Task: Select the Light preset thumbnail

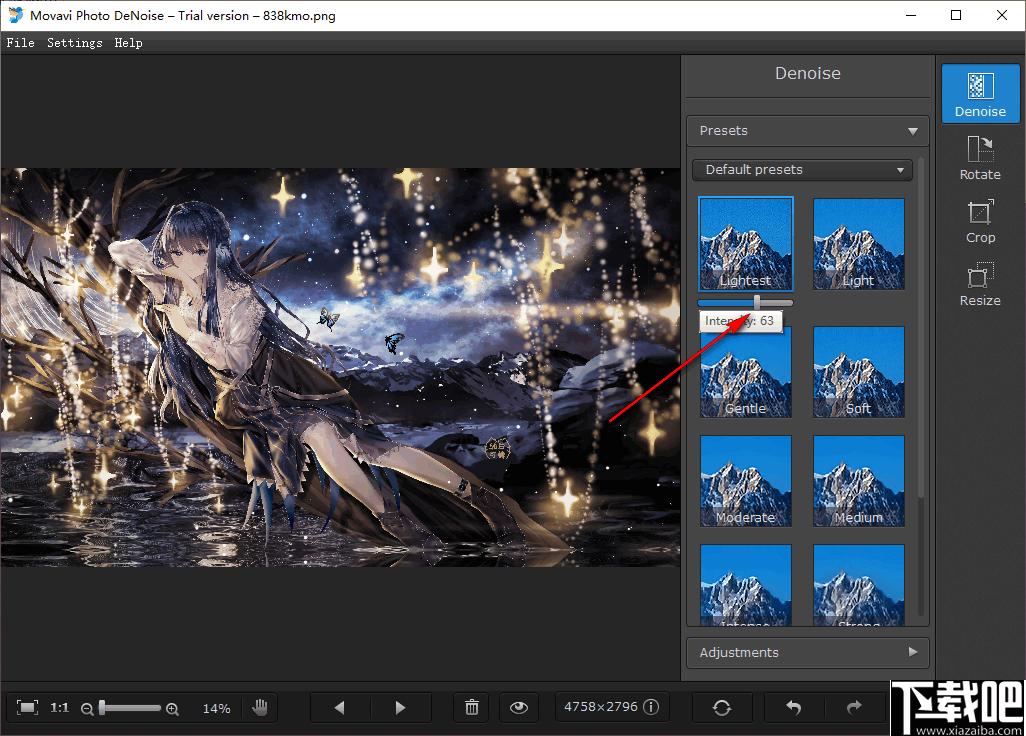Action: coord(858,243)
